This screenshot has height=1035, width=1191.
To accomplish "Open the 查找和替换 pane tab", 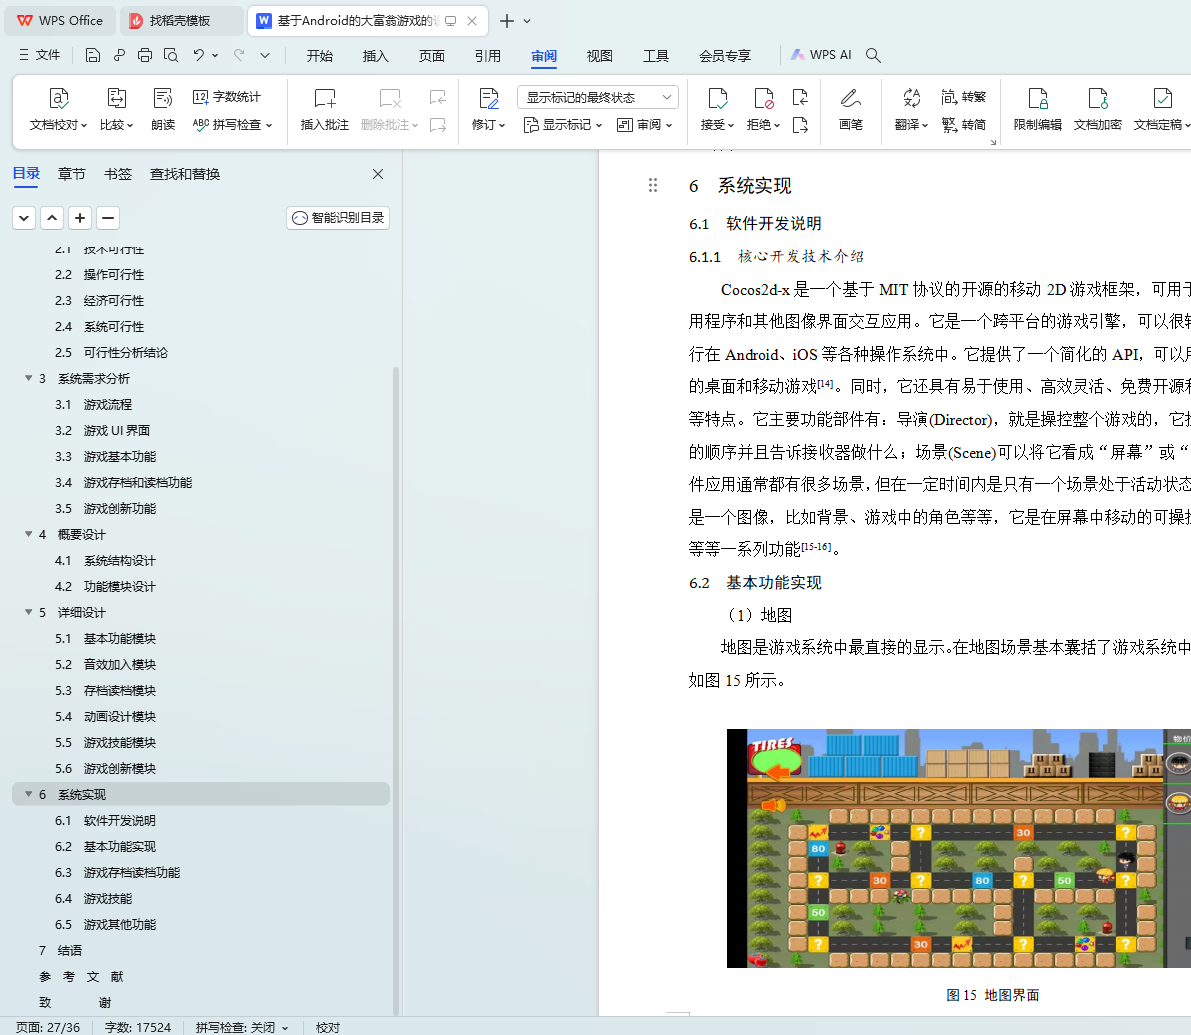I will tap(185, 174).
